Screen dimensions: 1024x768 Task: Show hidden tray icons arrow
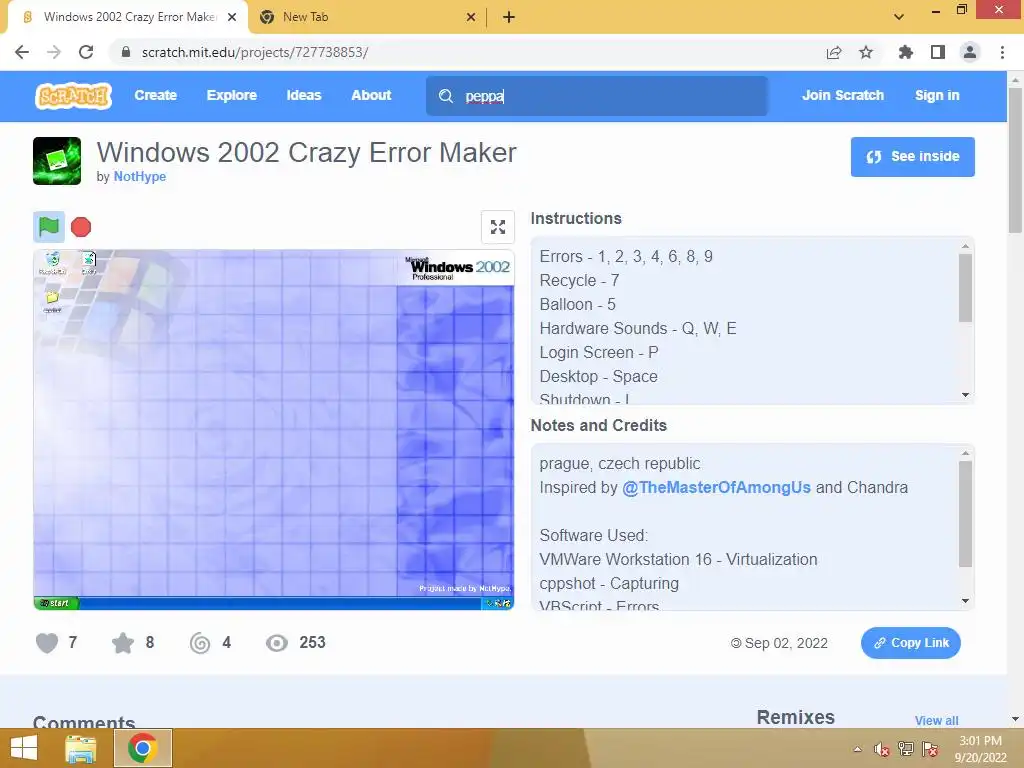[x=857, y=749]
